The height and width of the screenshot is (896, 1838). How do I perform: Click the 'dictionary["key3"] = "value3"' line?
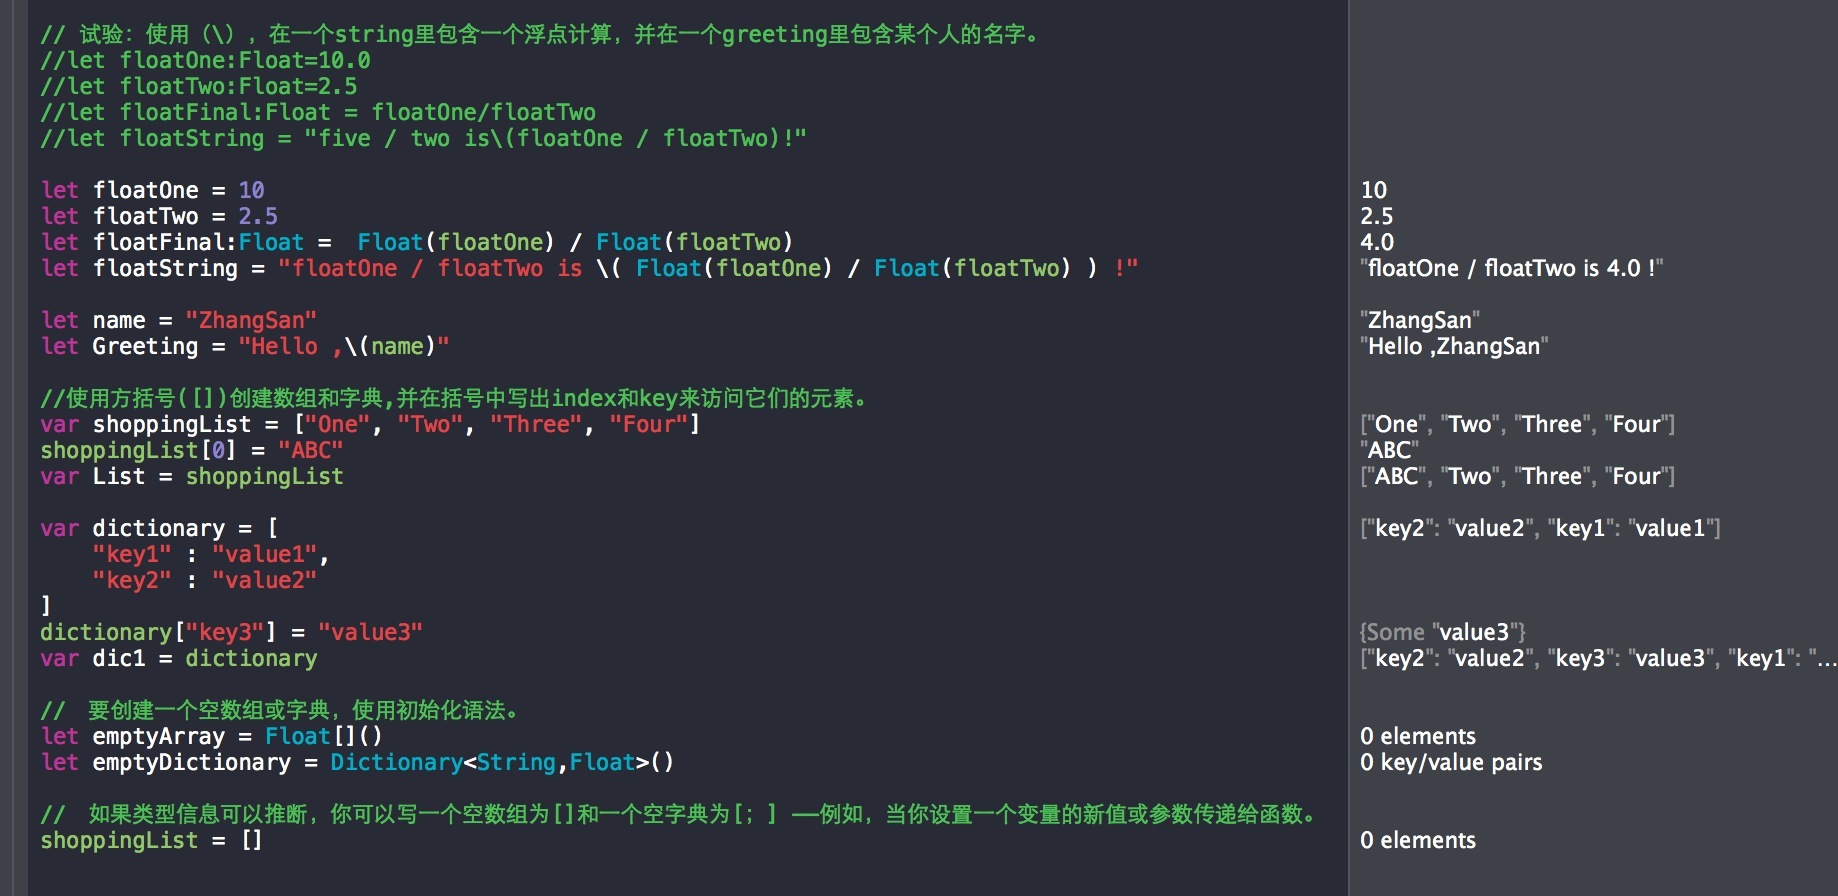231,632
